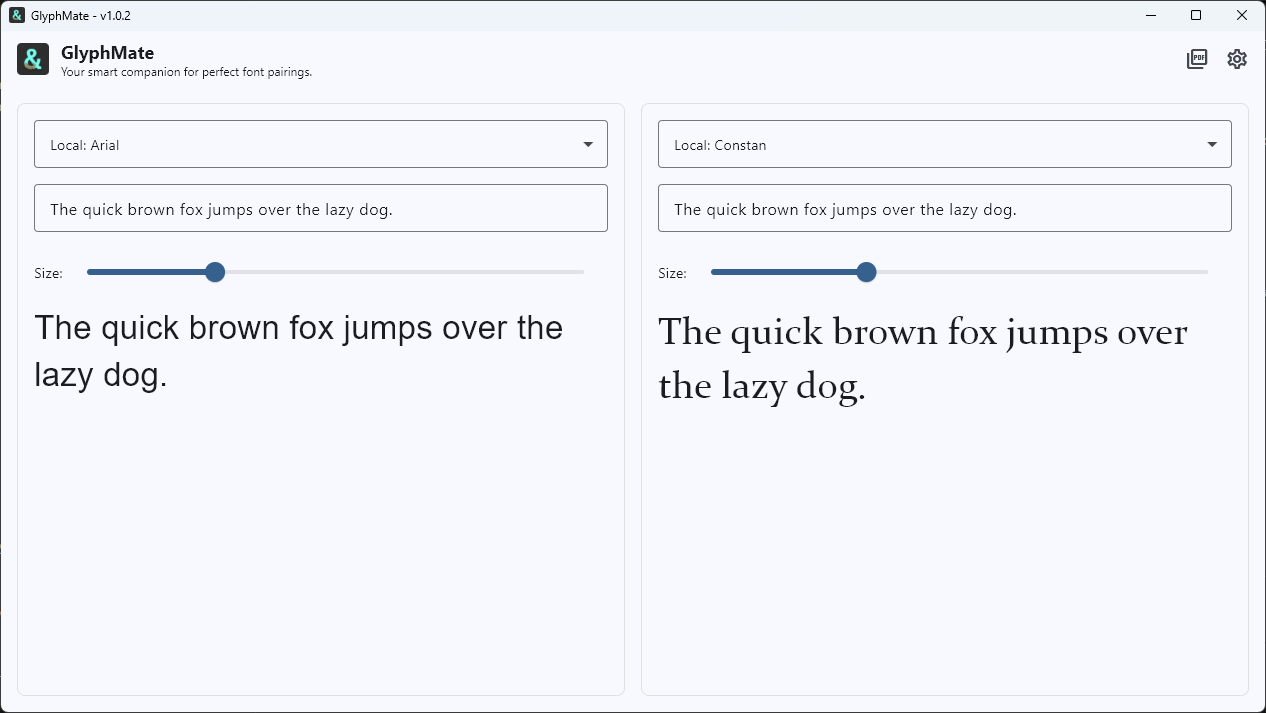
Task: Click the PDF export icon
Action: (1196, 59)
